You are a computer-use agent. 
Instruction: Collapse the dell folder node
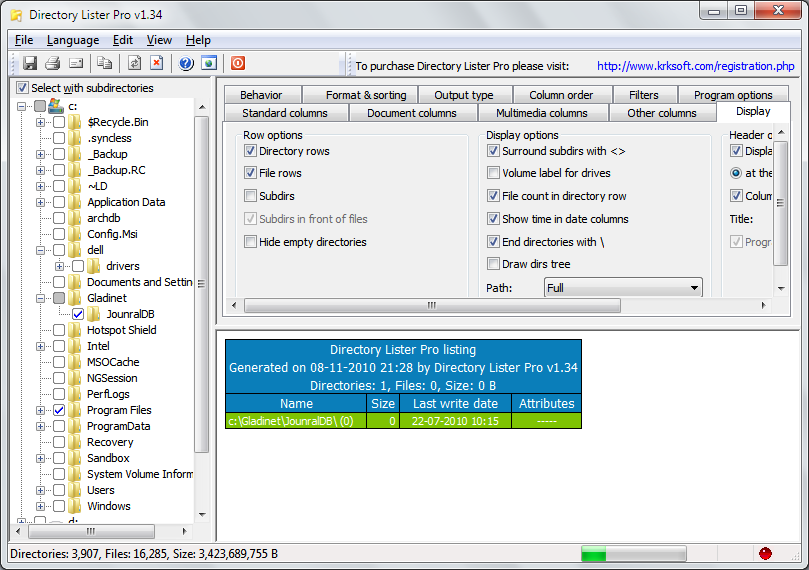[40, 250]
